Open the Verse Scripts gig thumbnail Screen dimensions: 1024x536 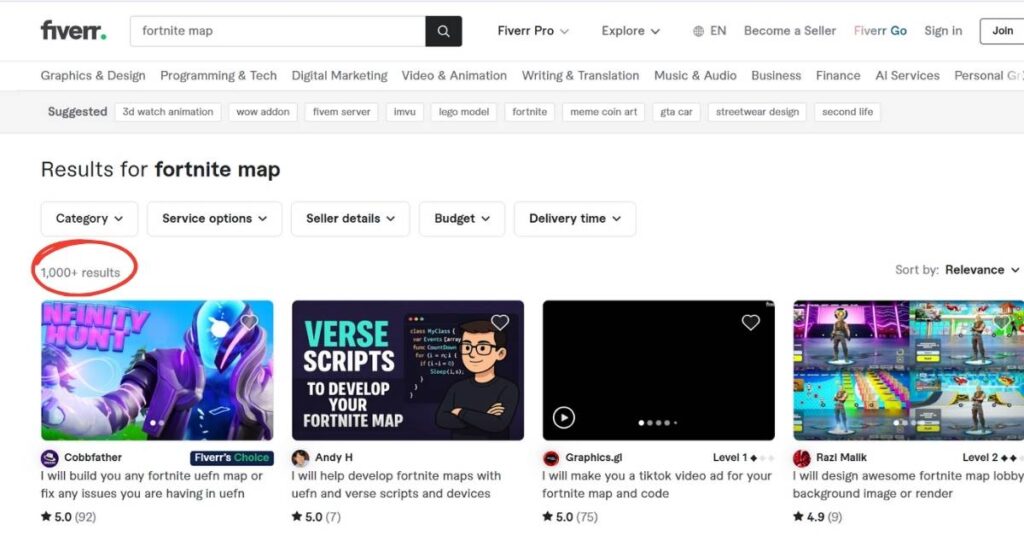[x=408, y=370]
